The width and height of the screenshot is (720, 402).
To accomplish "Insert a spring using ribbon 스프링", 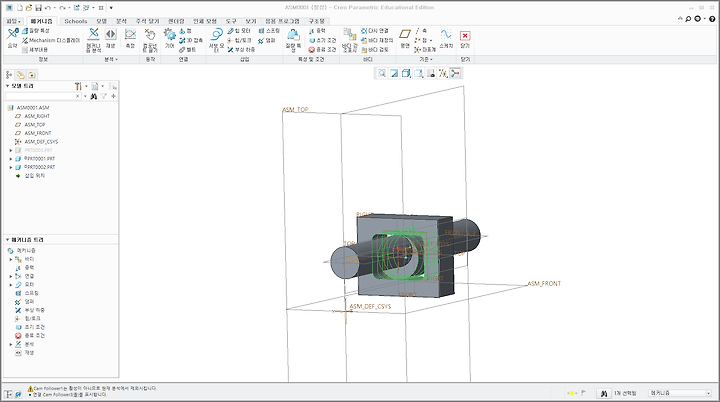I will (269, 31).
